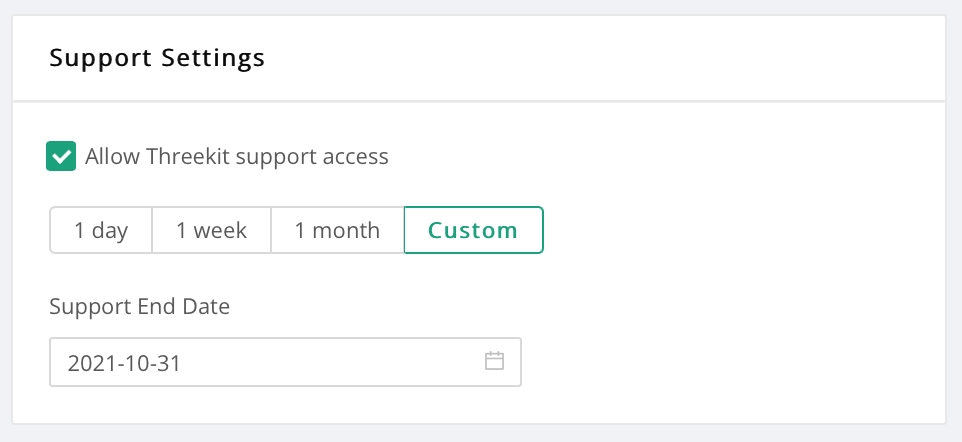The image size is (962, 442).
Task: Disable Threekit support access
Action: click(62, 156)
